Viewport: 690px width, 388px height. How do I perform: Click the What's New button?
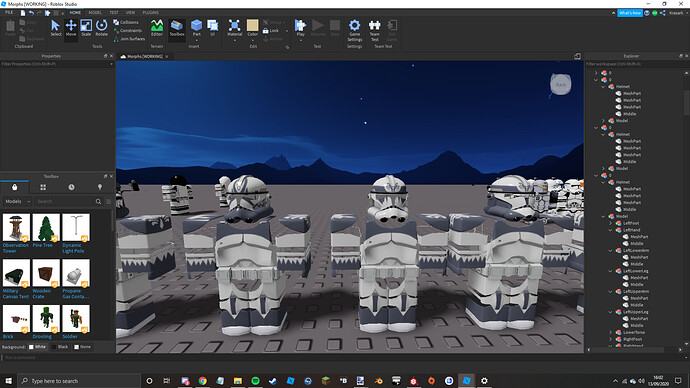click(630, 13)
